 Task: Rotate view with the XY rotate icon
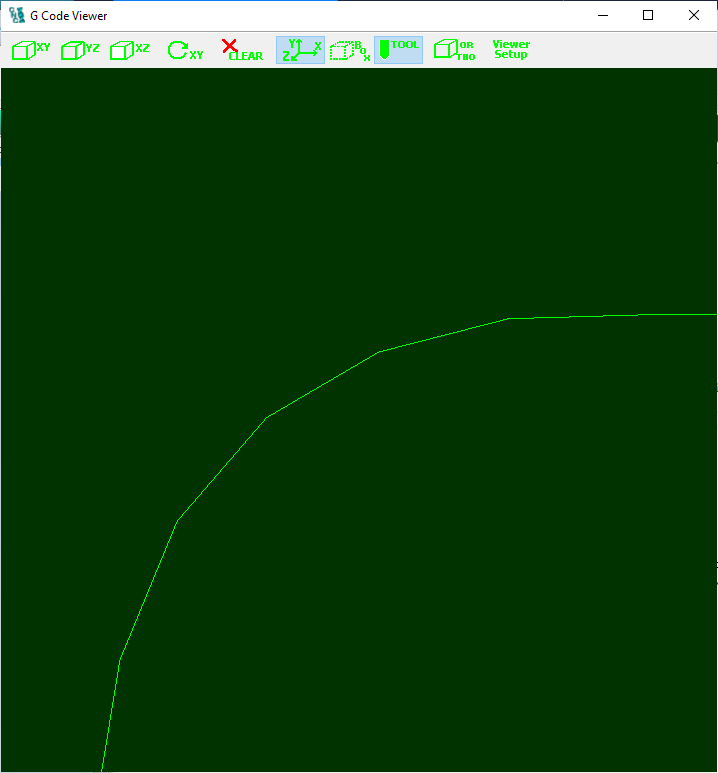pyautogui.click(x=185, y=50)
